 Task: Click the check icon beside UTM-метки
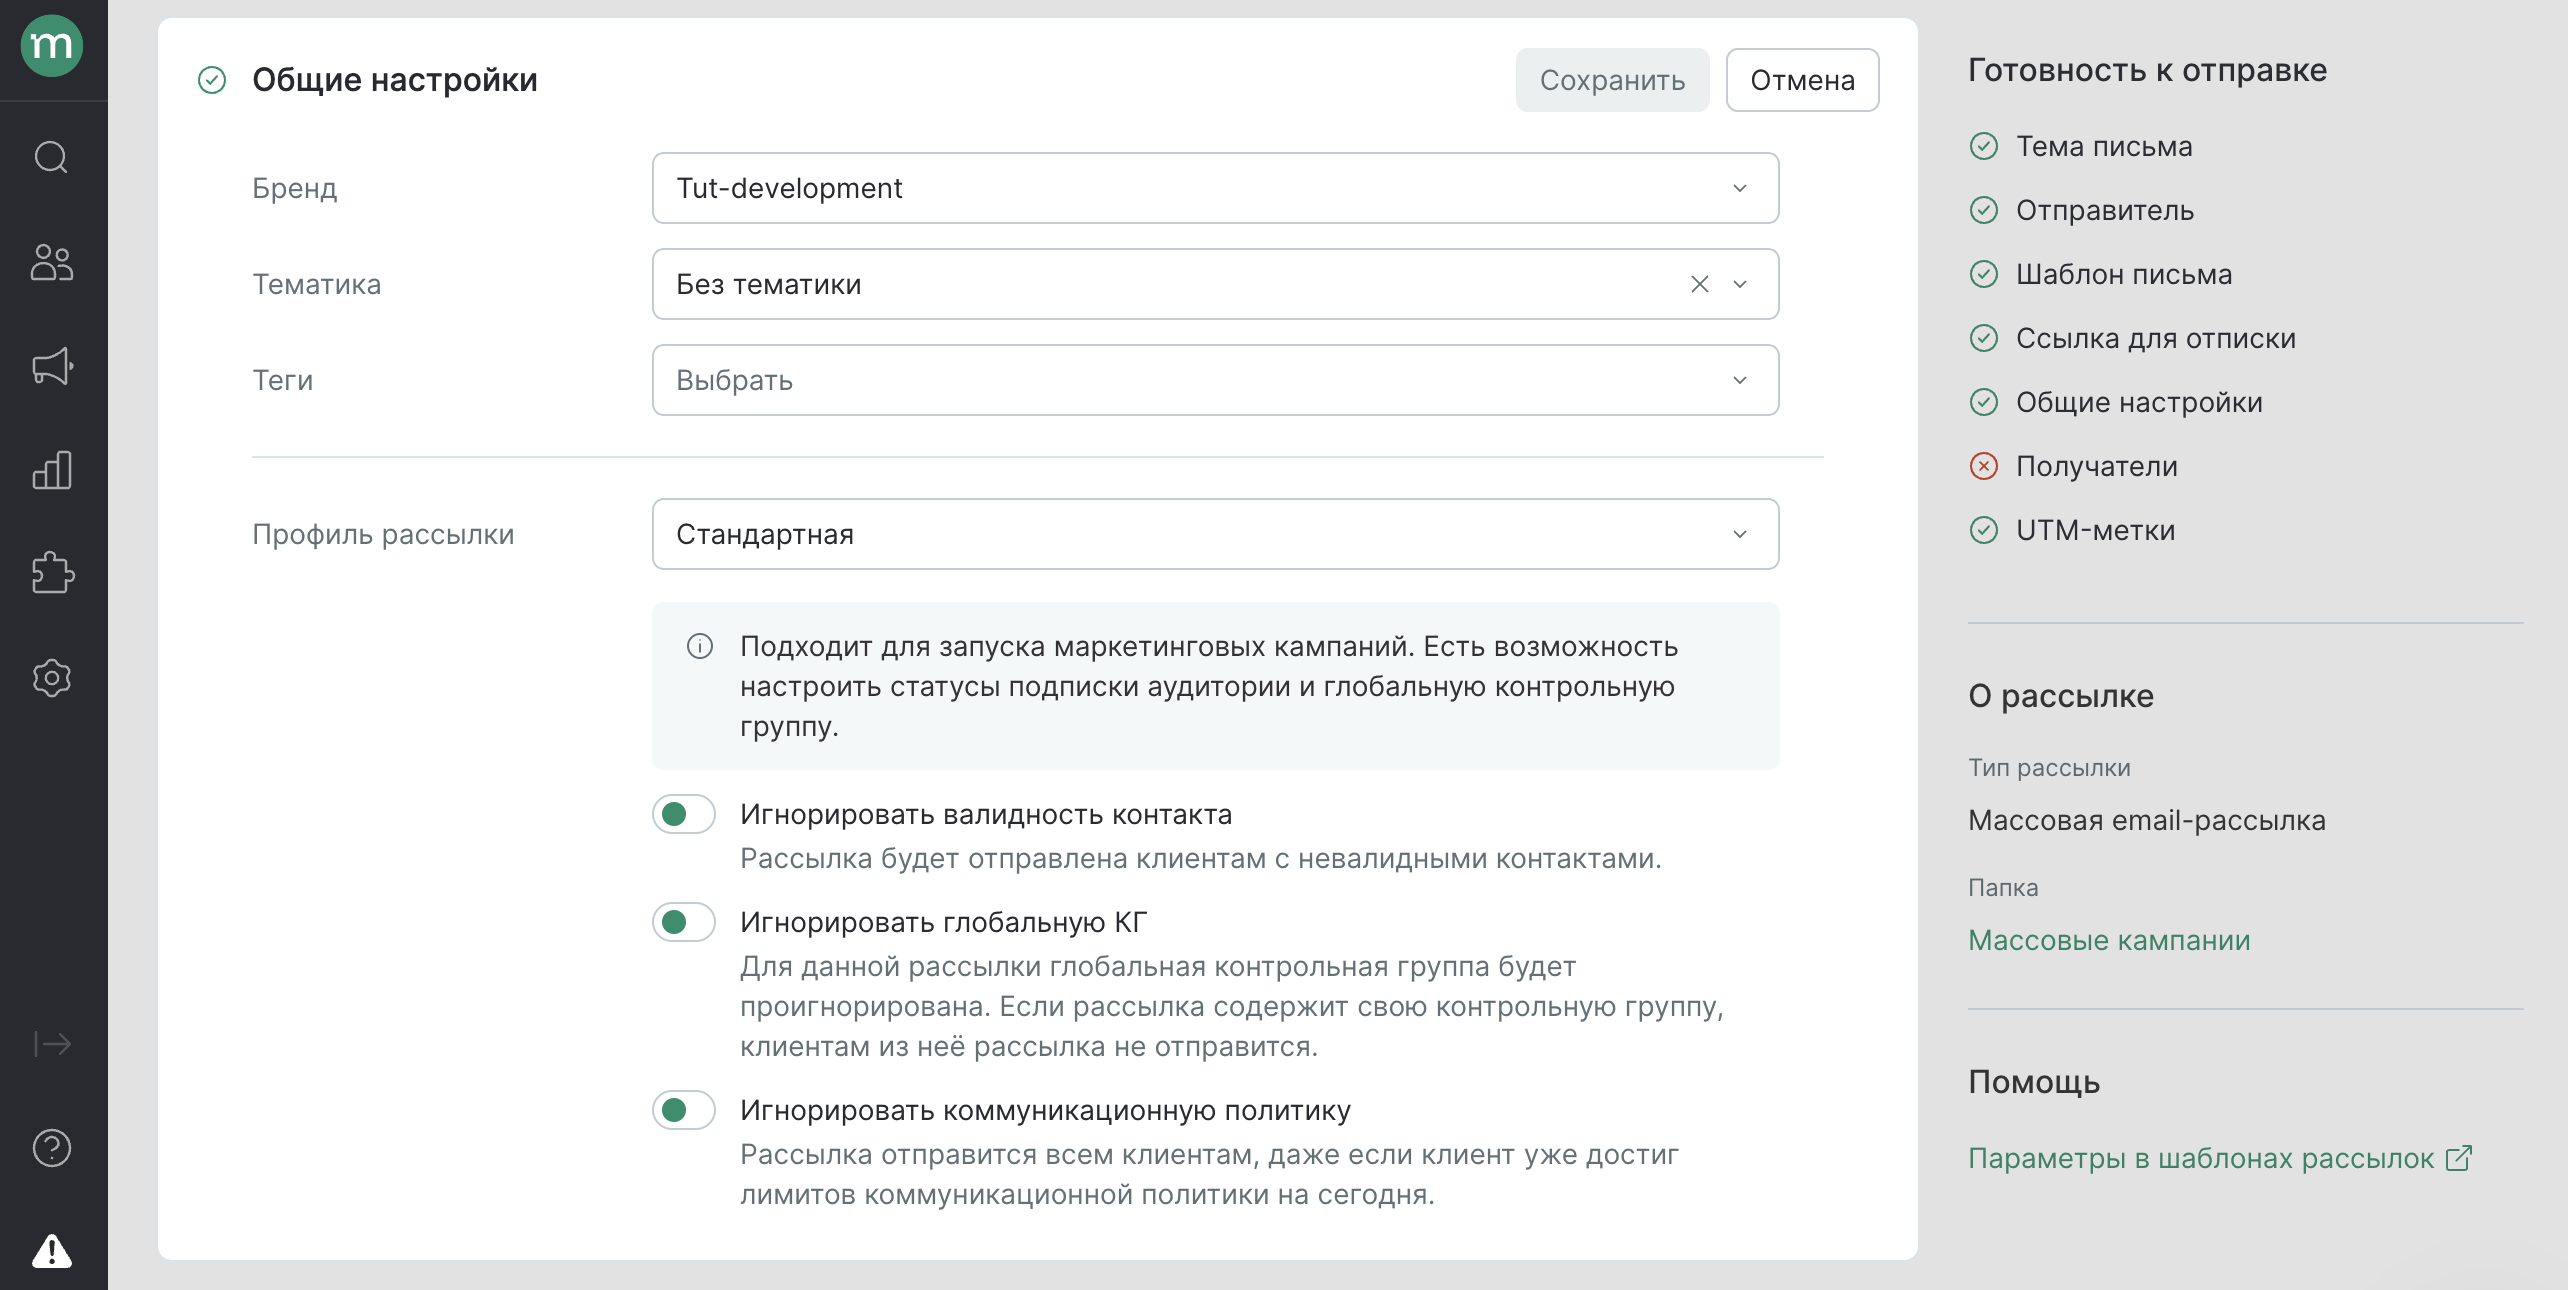[1984, 530]
